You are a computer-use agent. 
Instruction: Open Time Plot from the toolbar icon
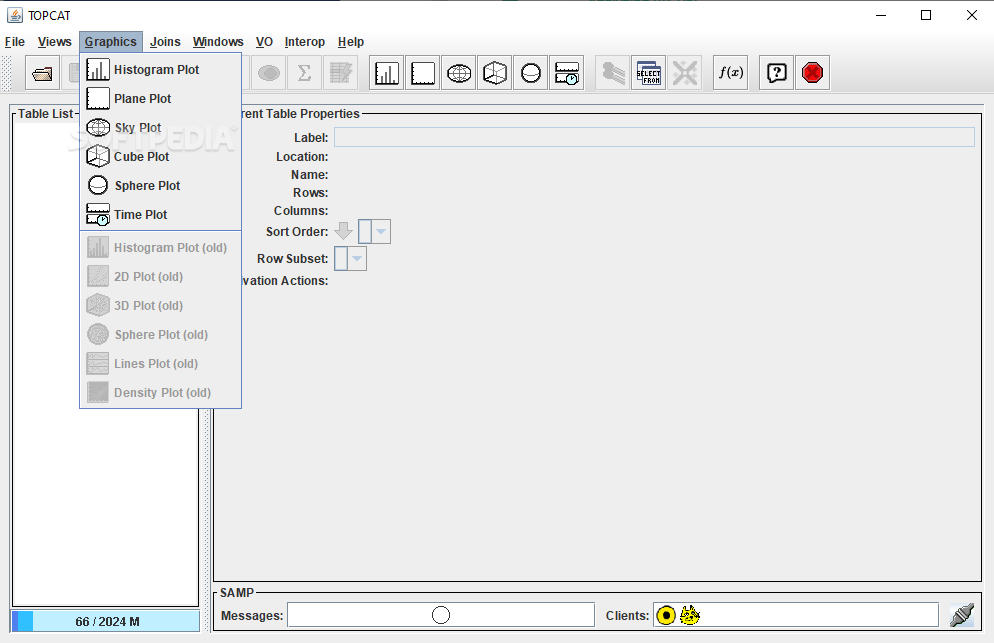[x=567, y=73]
